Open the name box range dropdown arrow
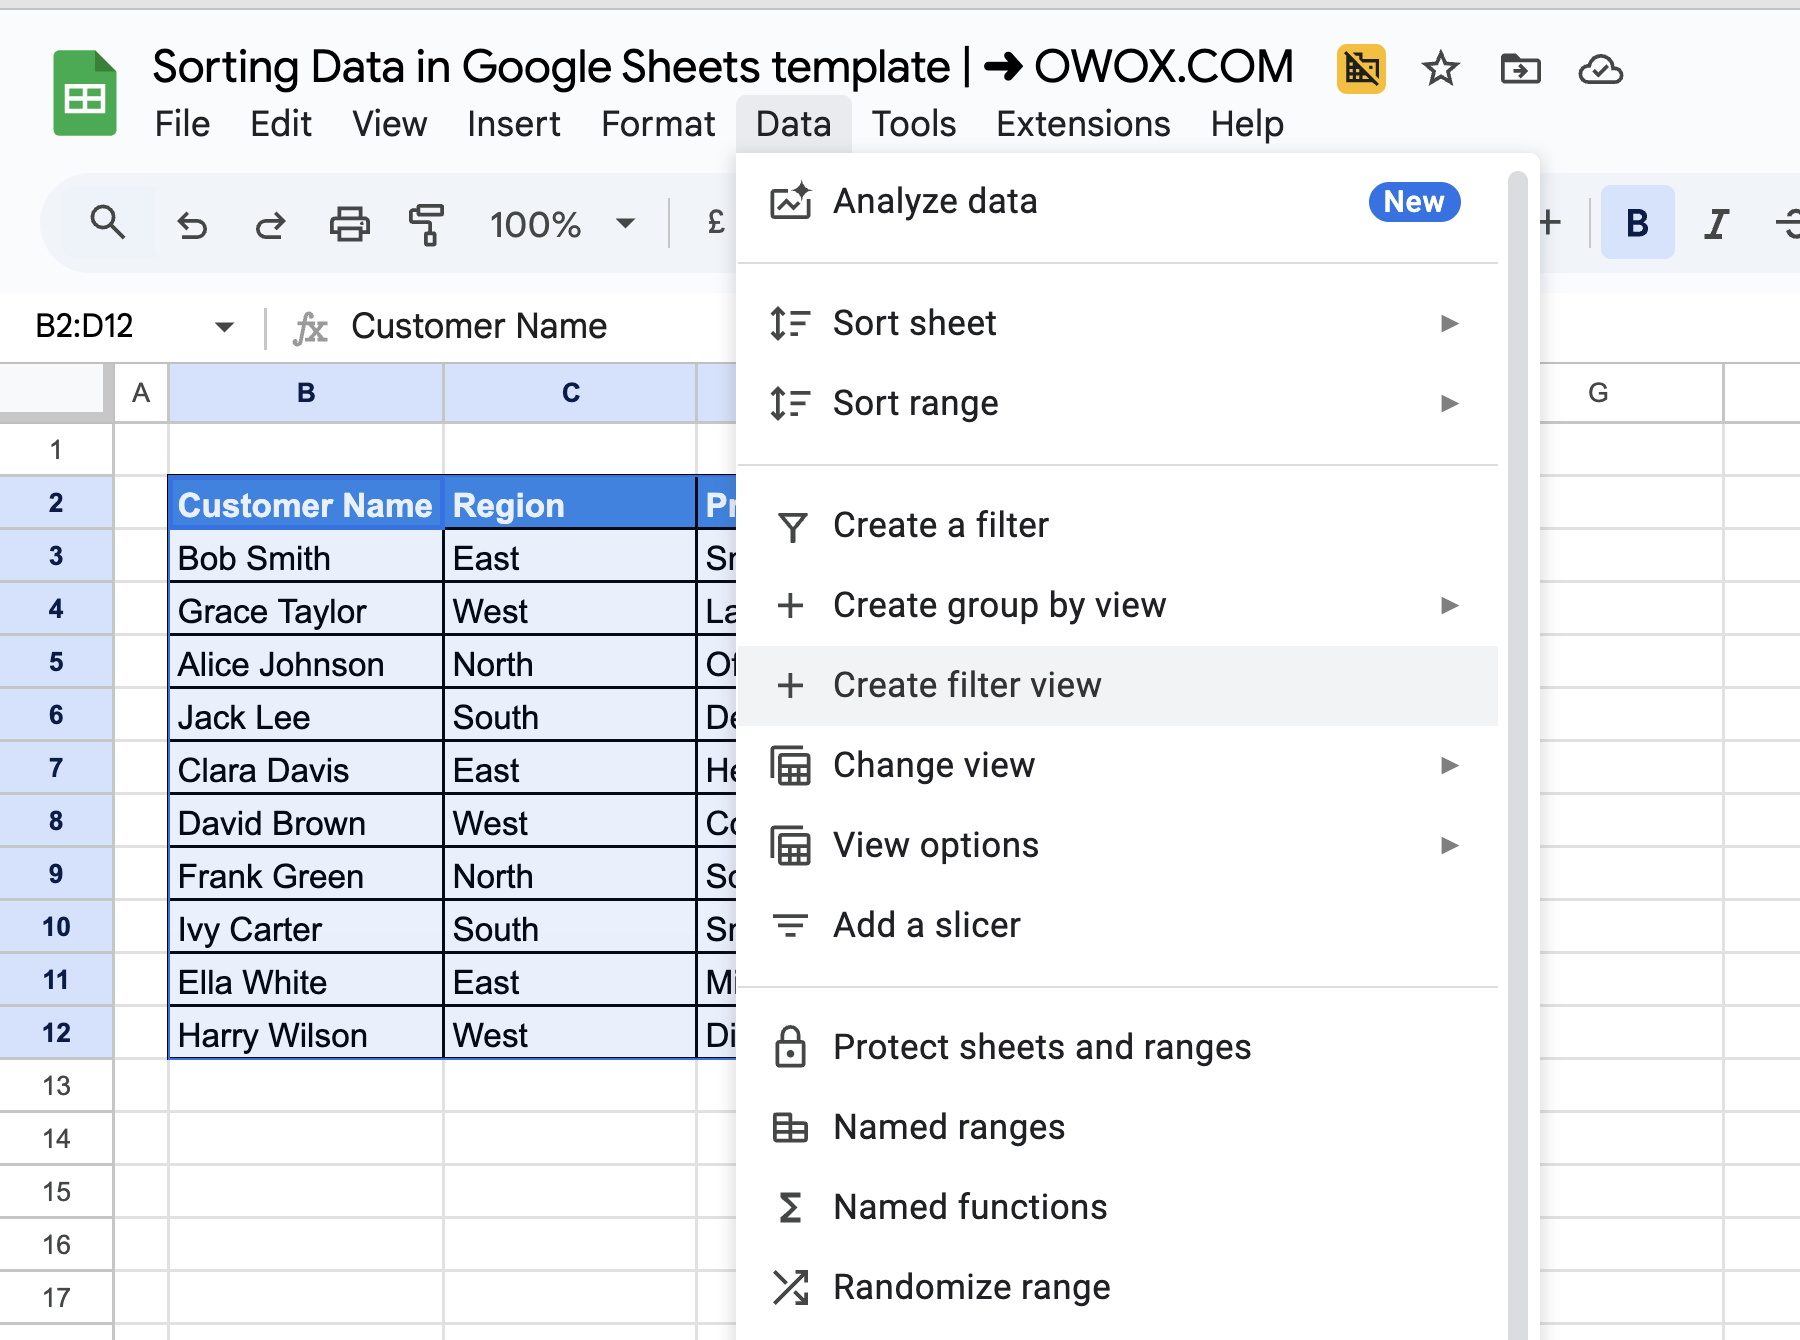The image size is (1800, 1340). tap(224, 327)
